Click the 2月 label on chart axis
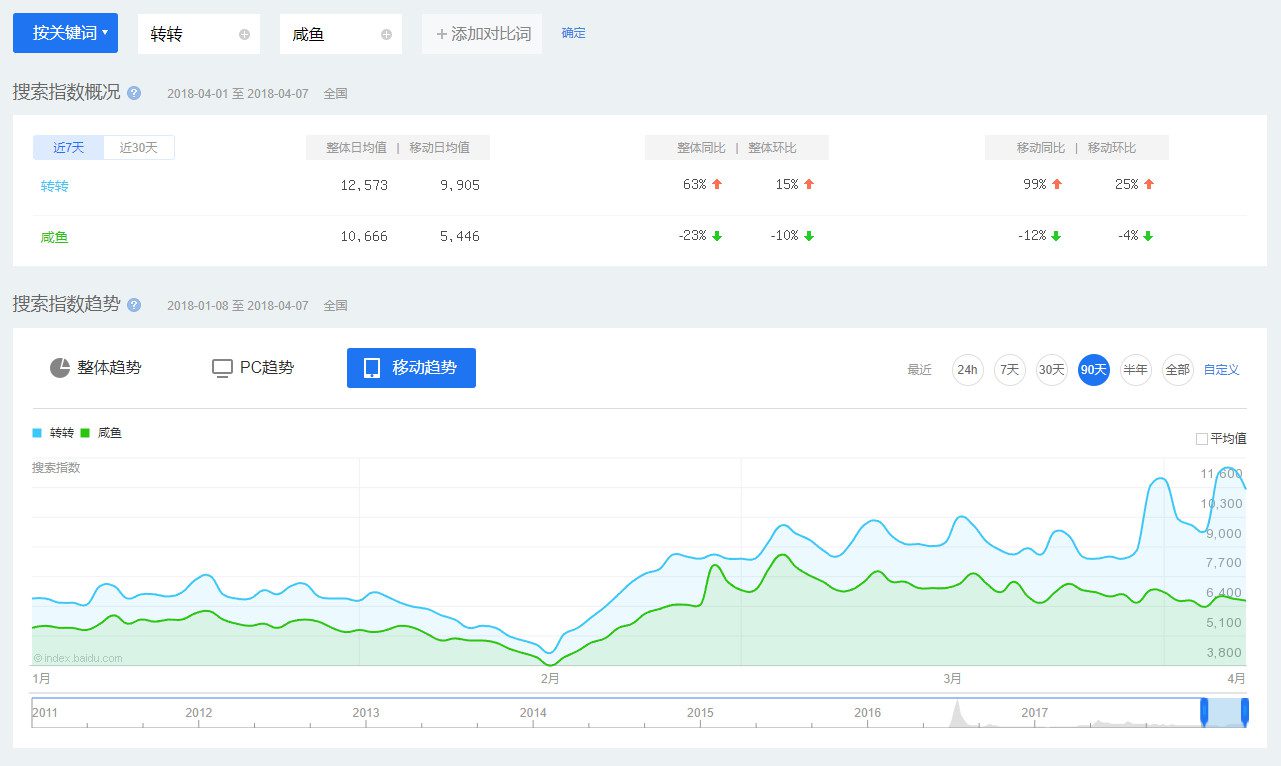This screenshot has height=766, width=1281. point(550,678)
